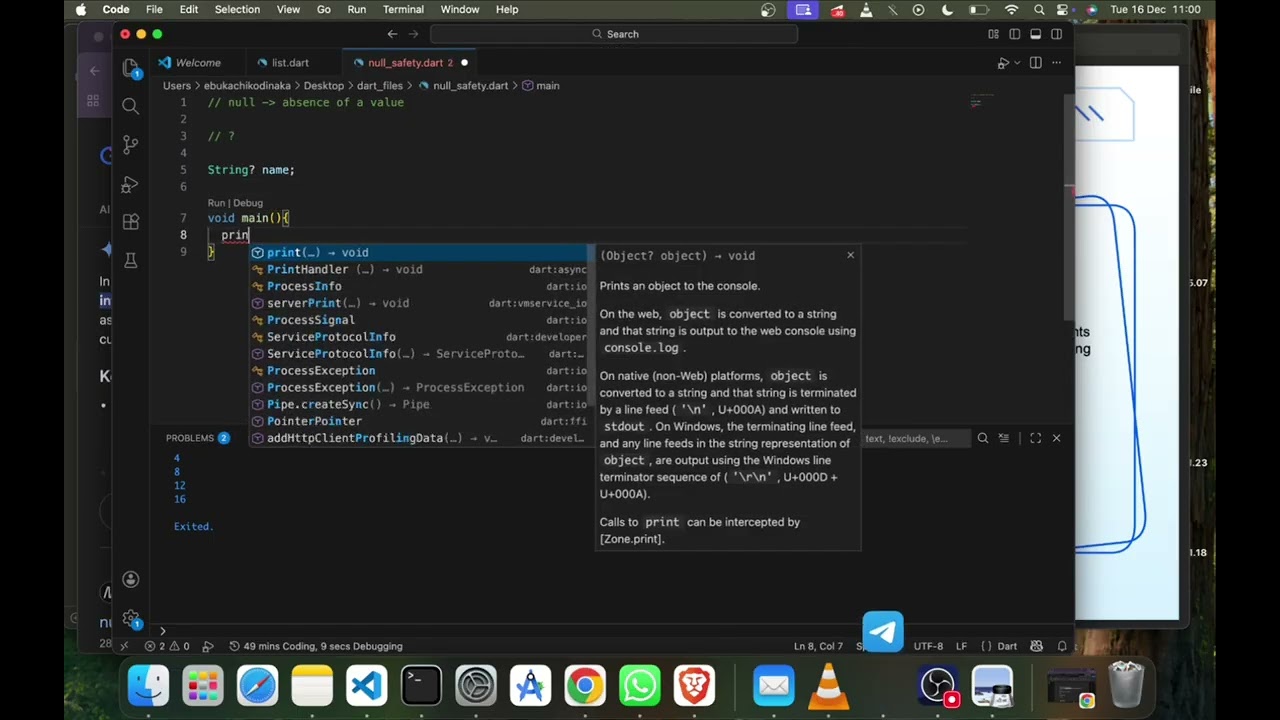The height and width of the screenshot is (720, 1280).
Task: Click the Search command center field
Action: [x=614, y=34]
